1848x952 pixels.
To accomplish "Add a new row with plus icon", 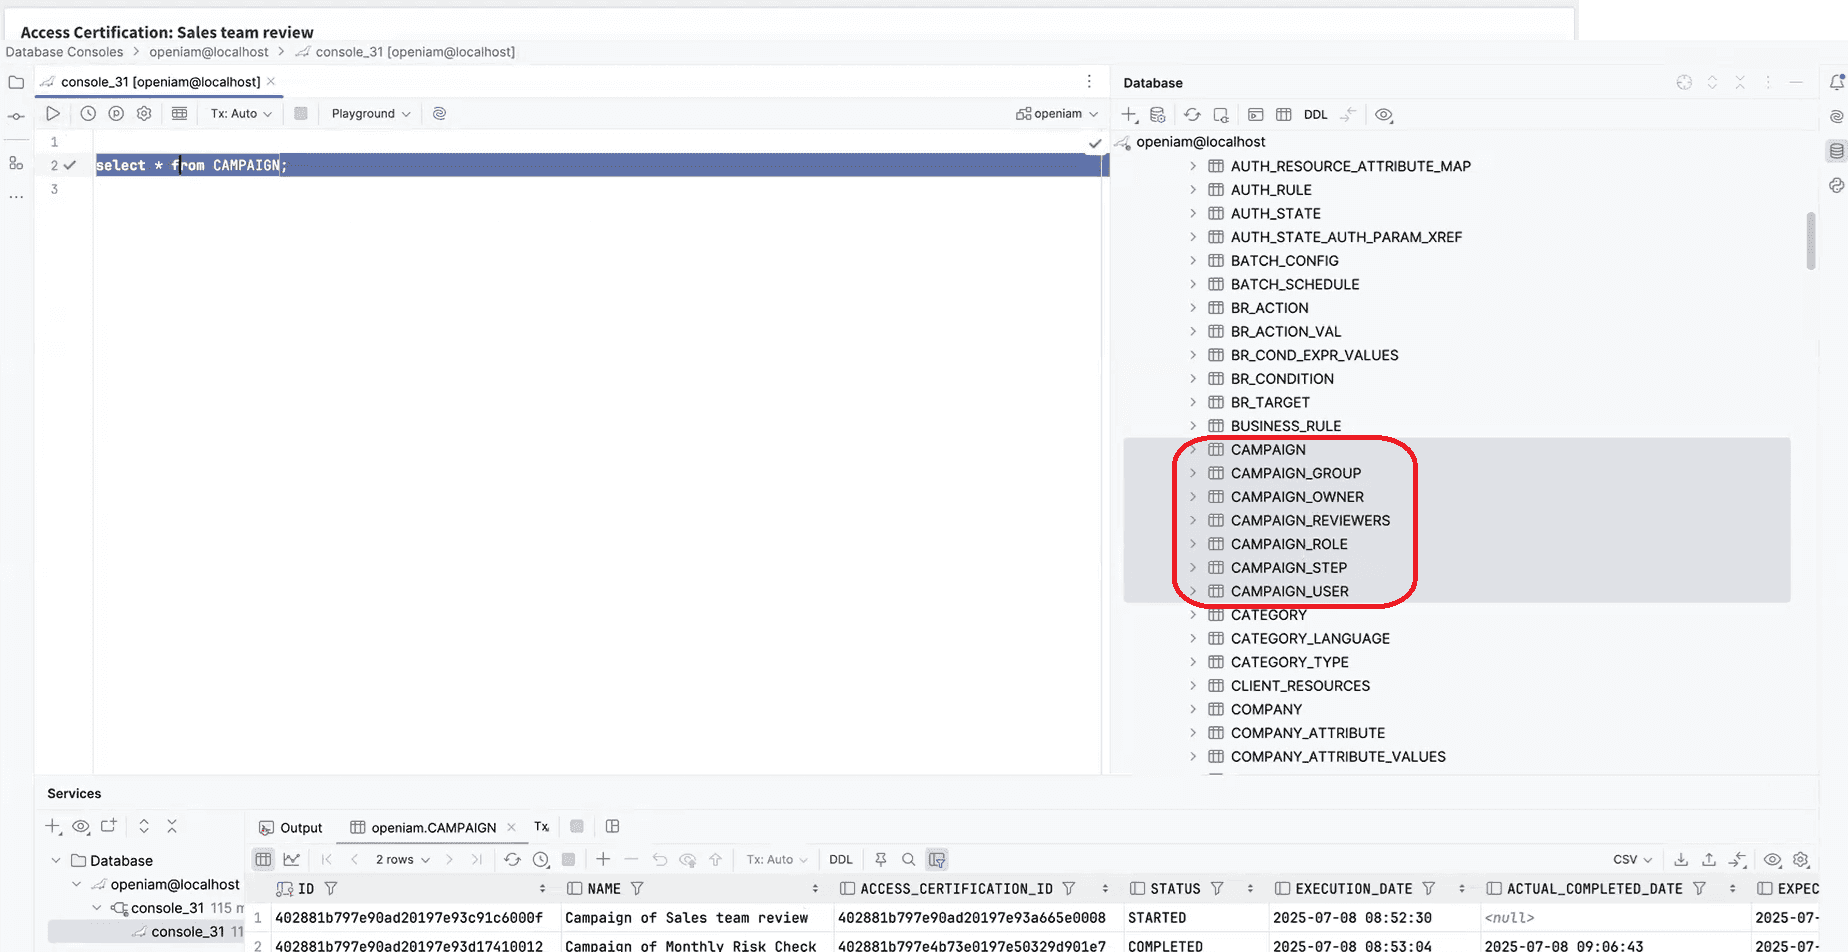I will pos(603,860).
